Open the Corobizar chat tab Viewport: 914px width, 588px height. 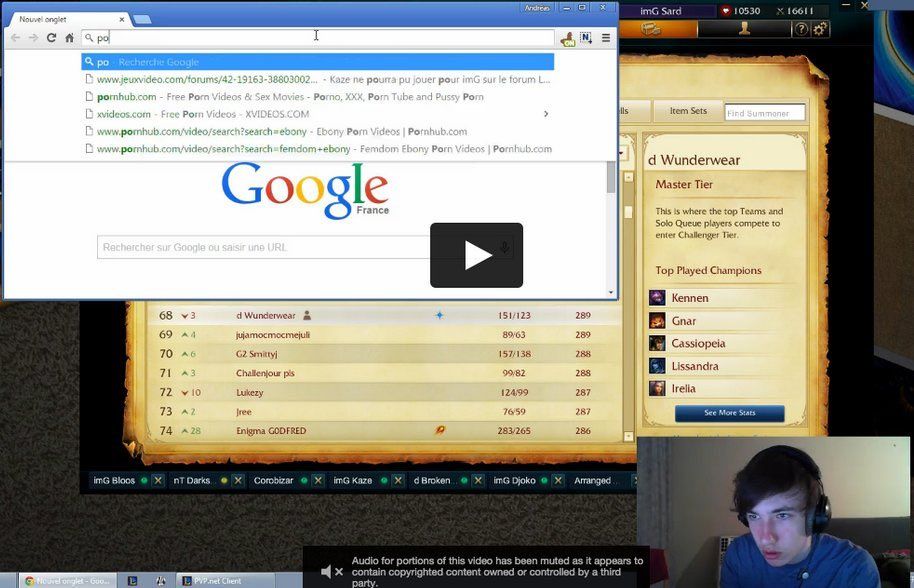point(273,480)
